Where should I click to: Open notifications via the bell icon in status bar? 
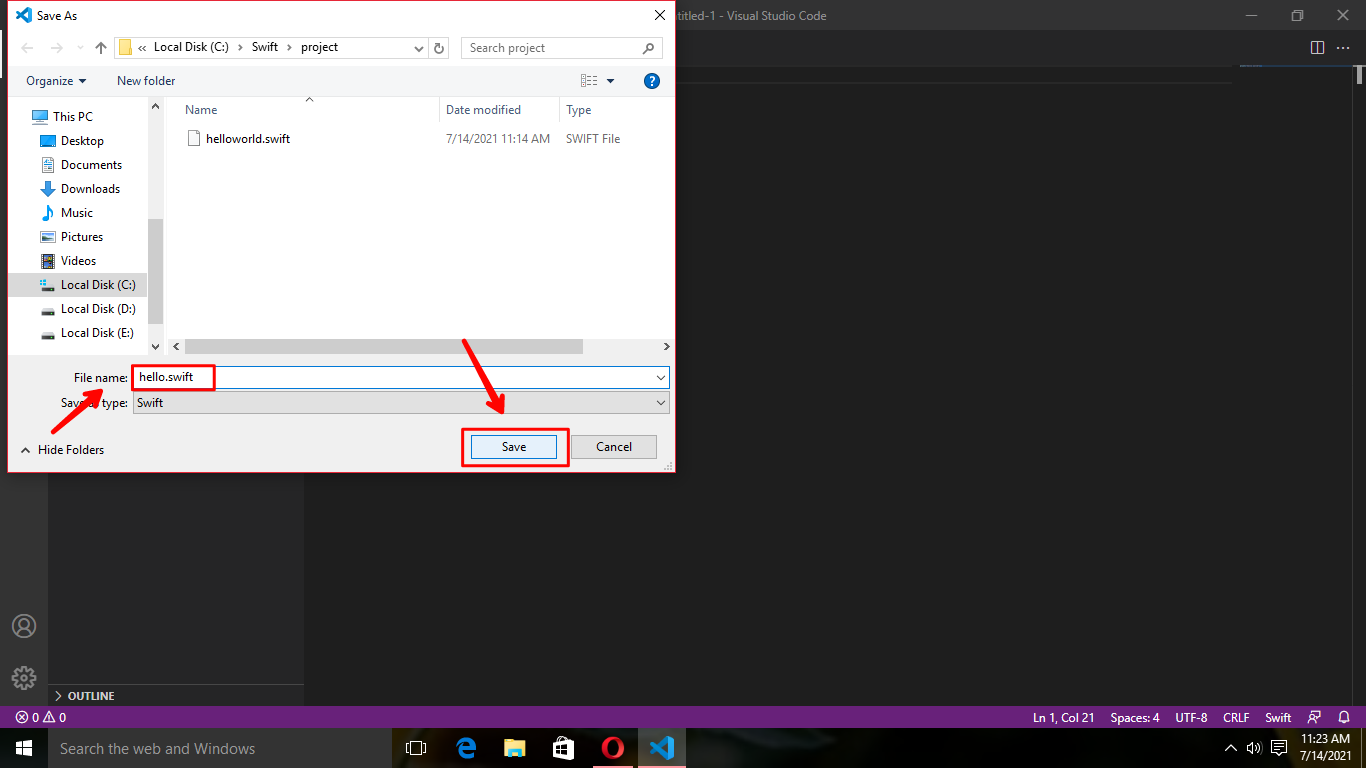(x=1345, y=717)
